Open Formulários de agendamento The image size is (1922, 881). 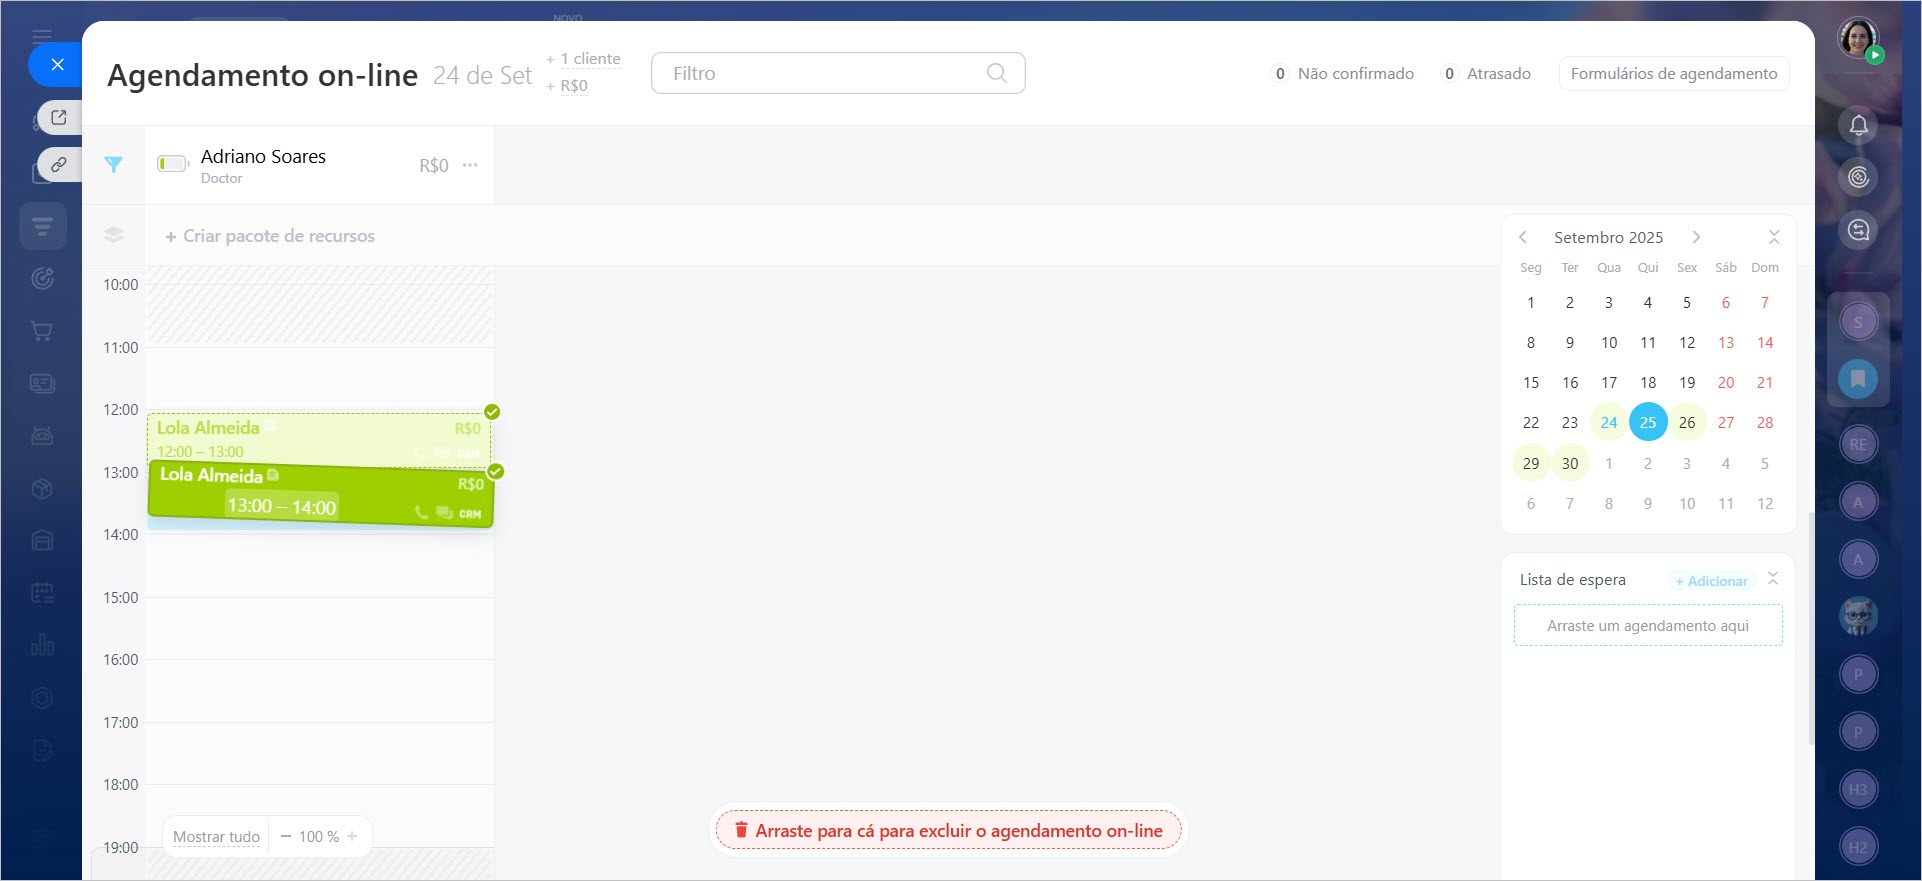pos(1673,74)
